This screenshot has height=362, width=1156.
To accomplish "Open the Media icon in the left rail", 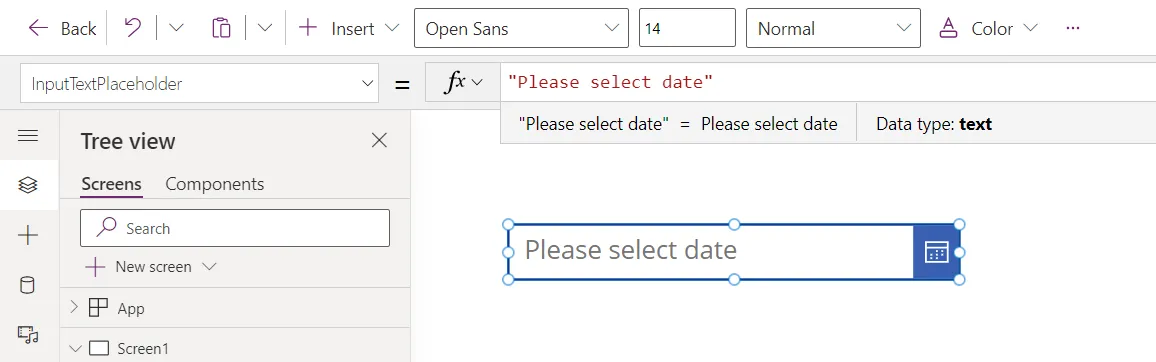I will tap(28, 335).
